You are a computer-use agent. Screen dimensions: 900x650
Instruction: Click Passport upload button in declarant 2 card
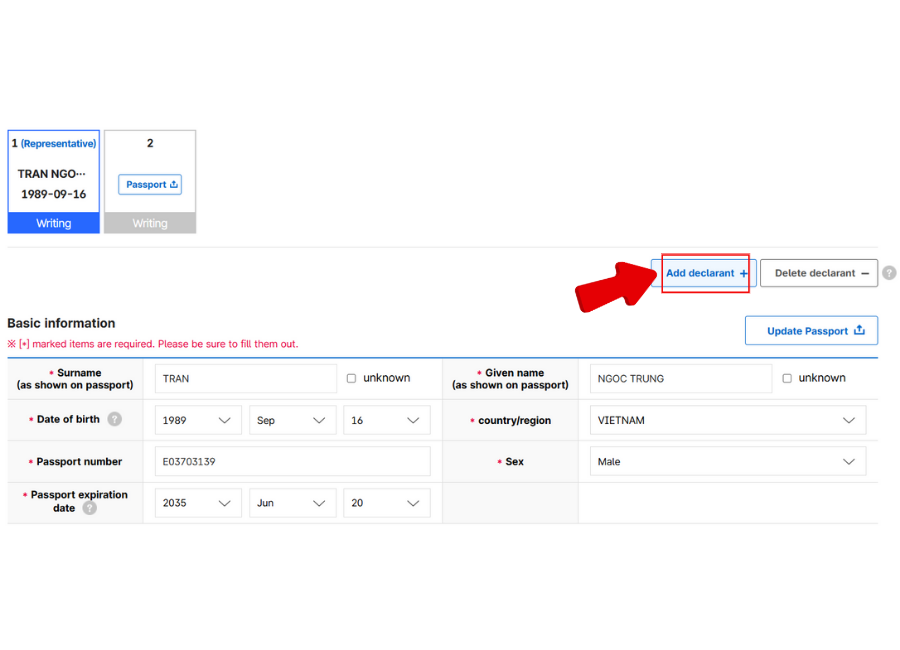coord(150,185)
